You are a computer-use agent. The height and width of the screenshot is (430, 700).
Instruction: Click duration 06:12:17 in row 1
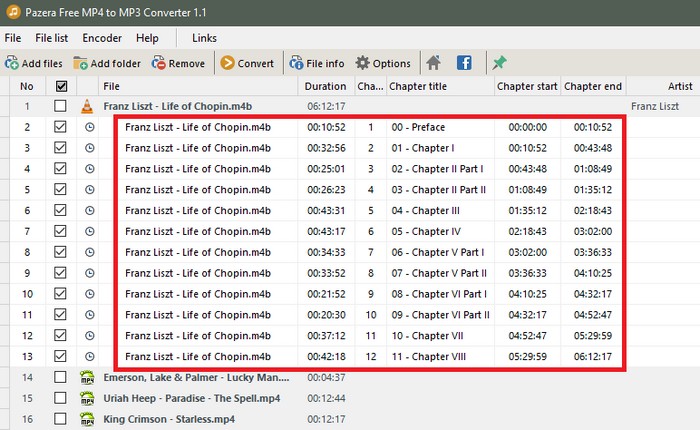tap(326, 106)
